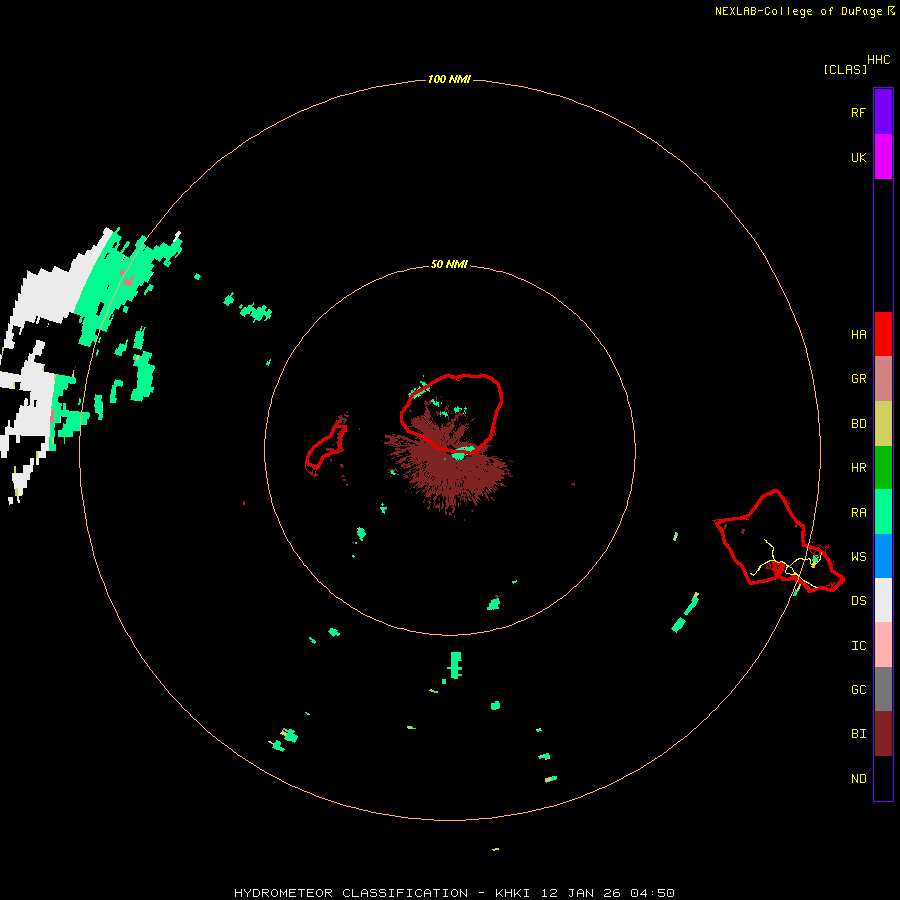Click the brown BI legend swatch
Screen dimensions: 900x900
883,734
